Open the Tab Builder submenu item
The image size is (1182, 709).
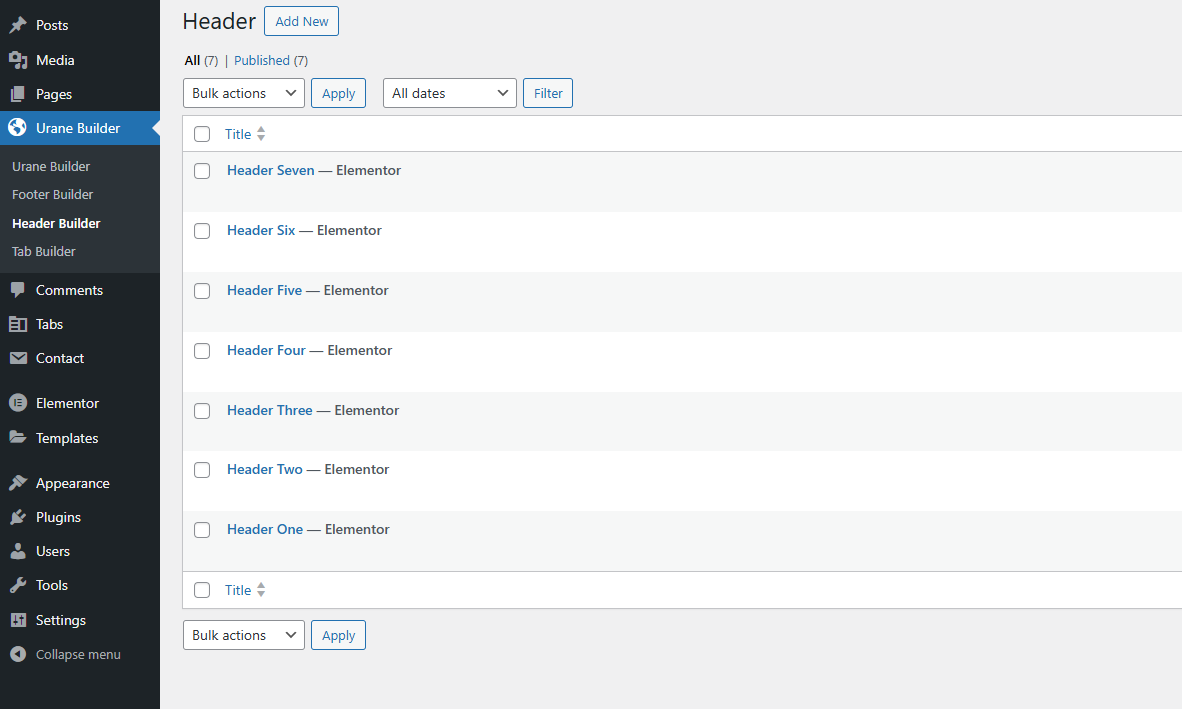[x=44, y=252]
